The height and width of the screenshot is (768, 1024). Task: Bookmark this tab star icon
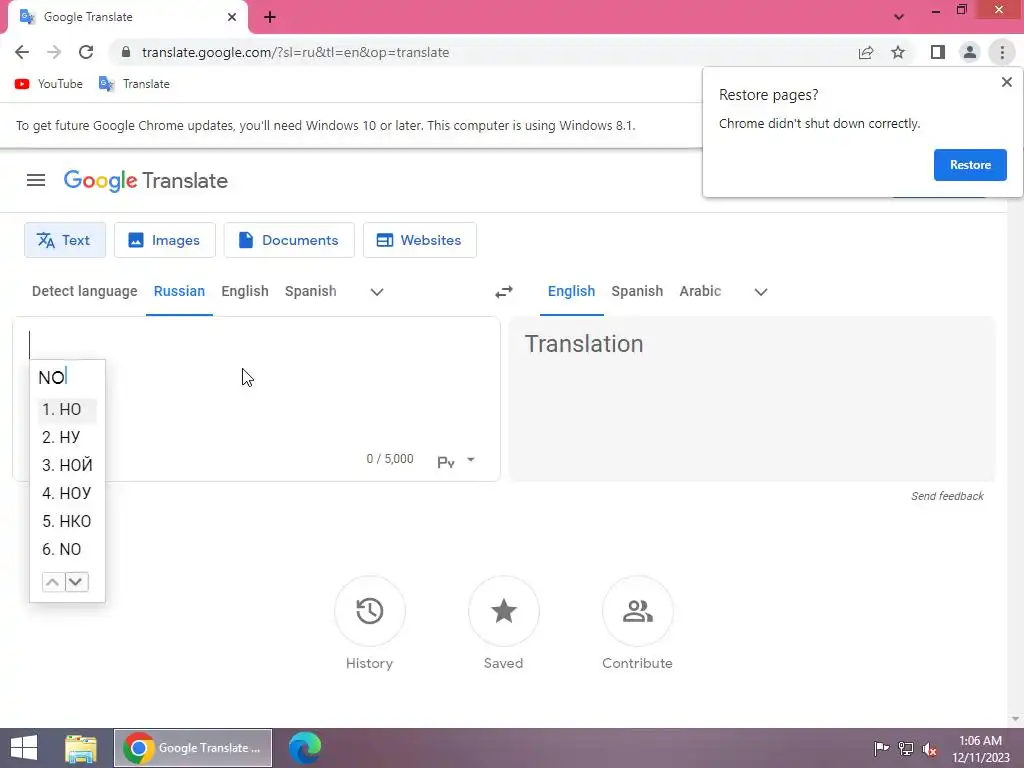[898, 52]
